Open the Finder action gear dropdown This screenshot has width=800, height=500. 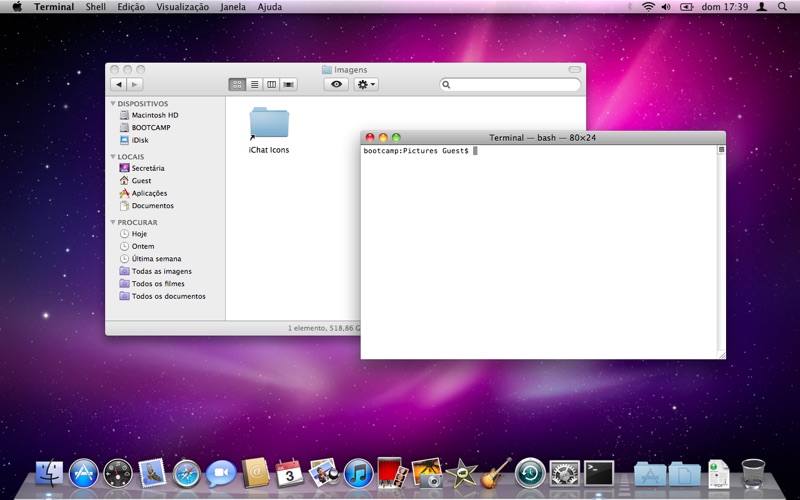(367, 85)
